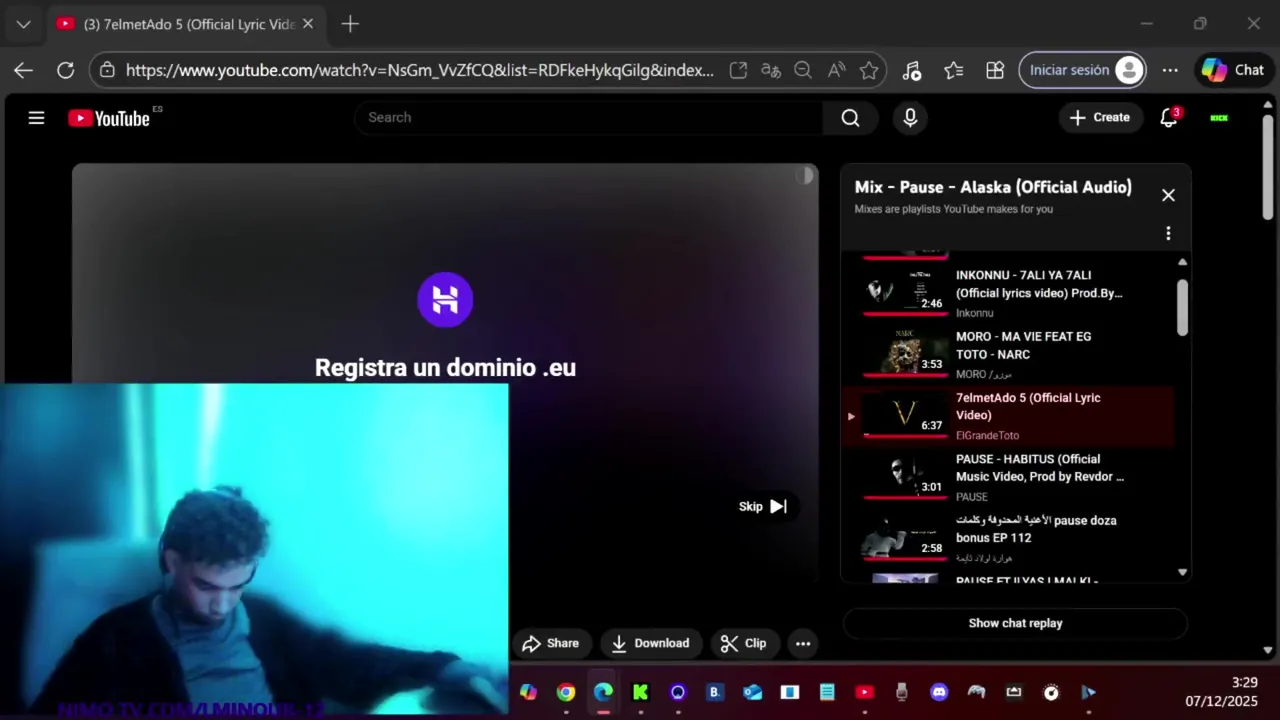This screenshot has width=1280, height=720.
Task: Play INKONNU - 7ALI YA 7ALI from playlist
Action: [1007, 292]
